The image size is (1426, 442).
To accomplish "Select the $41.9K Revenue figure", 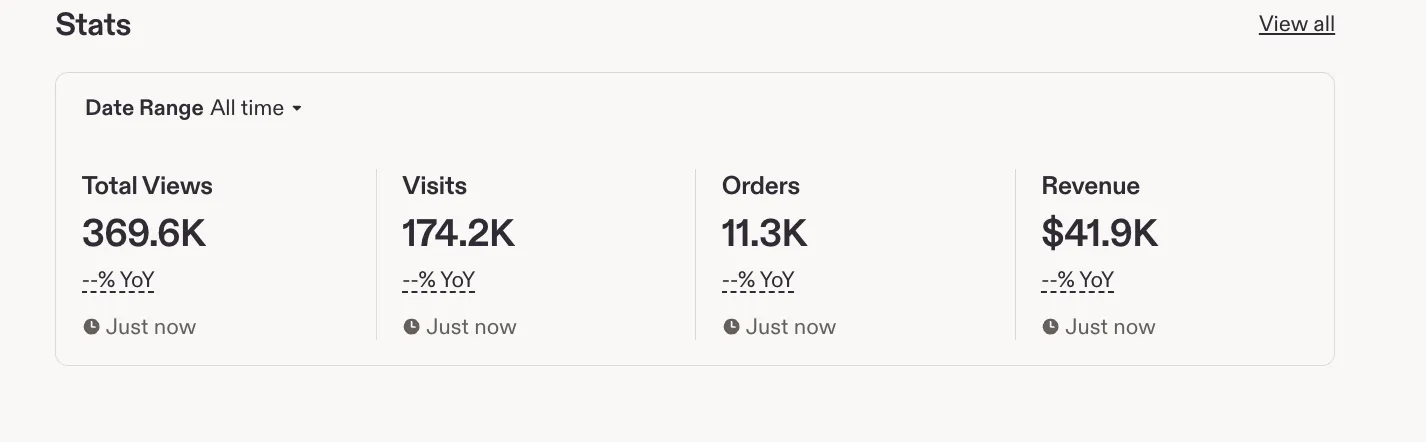I will pyautogui.click(x=1100, y=233).
